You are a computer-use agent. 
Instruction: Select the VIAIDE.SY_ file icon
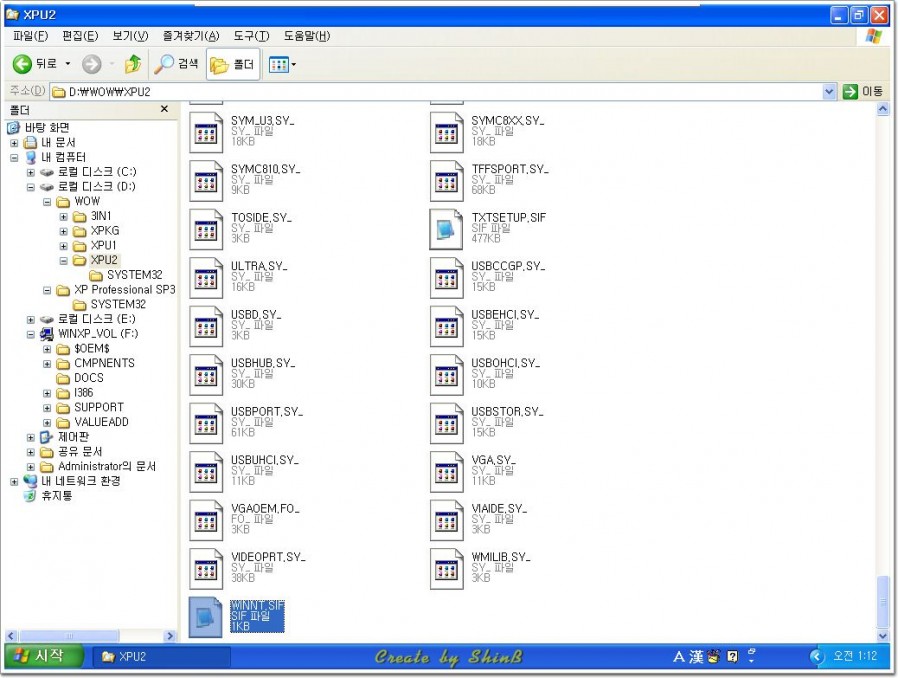pyautogui.click(x=447, y=521)
